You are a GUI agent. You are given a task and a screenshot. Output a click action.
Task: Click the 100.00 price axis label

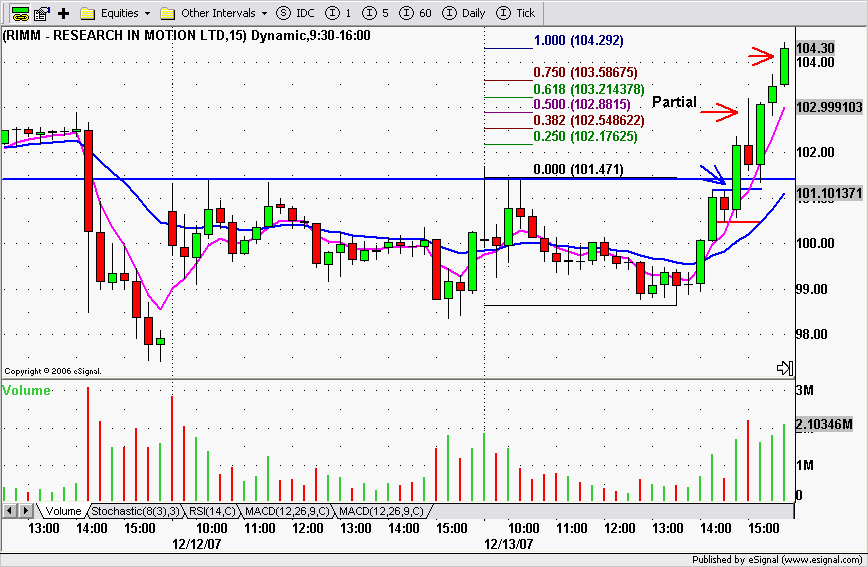pyautogui.click(x=815, y=244)
